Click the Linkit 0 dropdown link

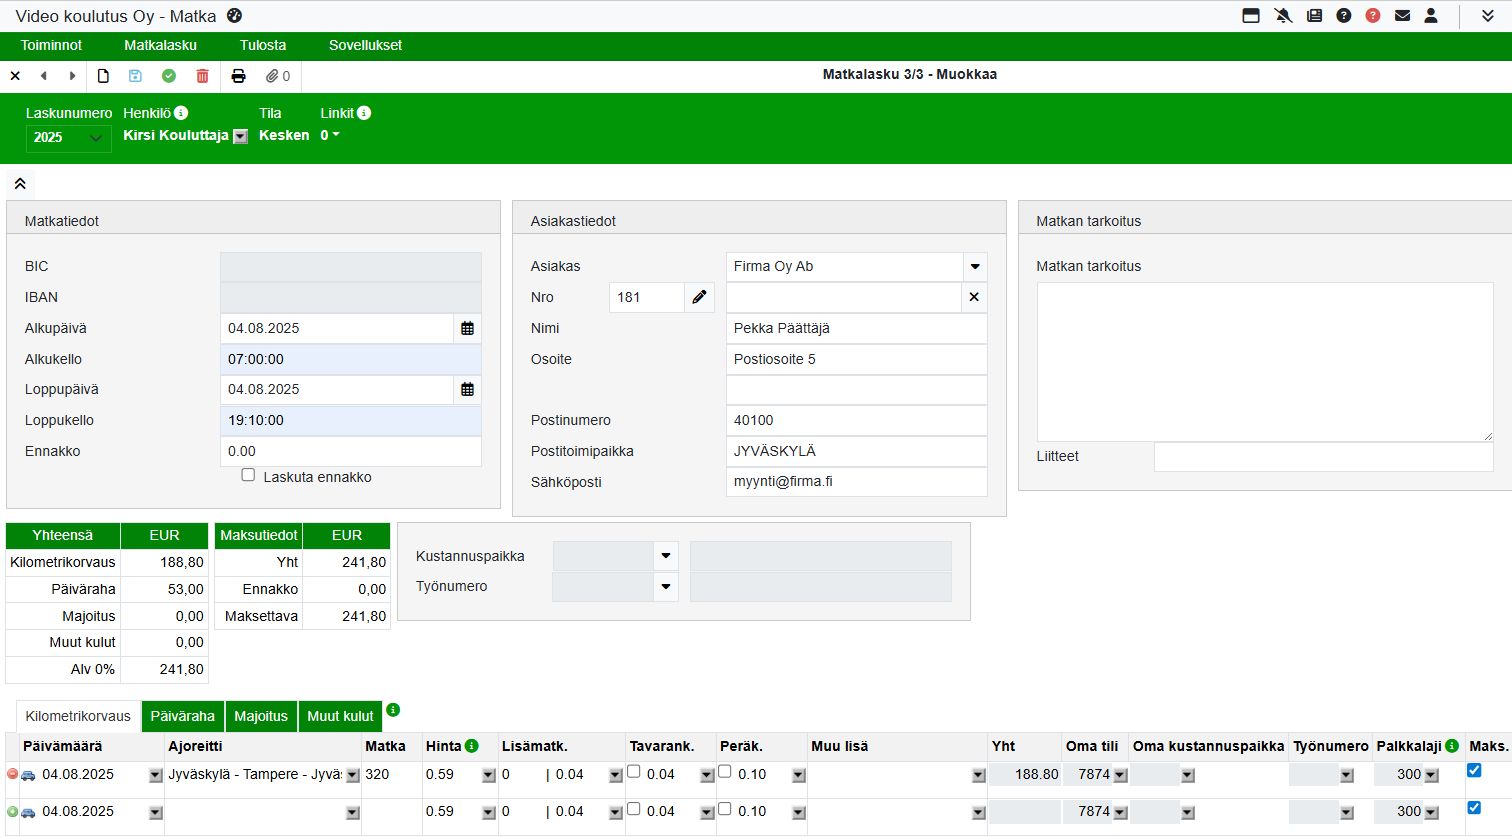(x=330, y=135)
